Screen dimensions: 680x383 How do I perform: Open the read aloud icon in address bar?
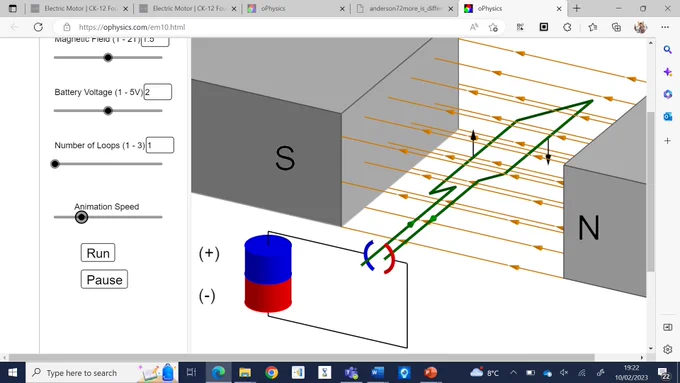(x=474, y=27)
